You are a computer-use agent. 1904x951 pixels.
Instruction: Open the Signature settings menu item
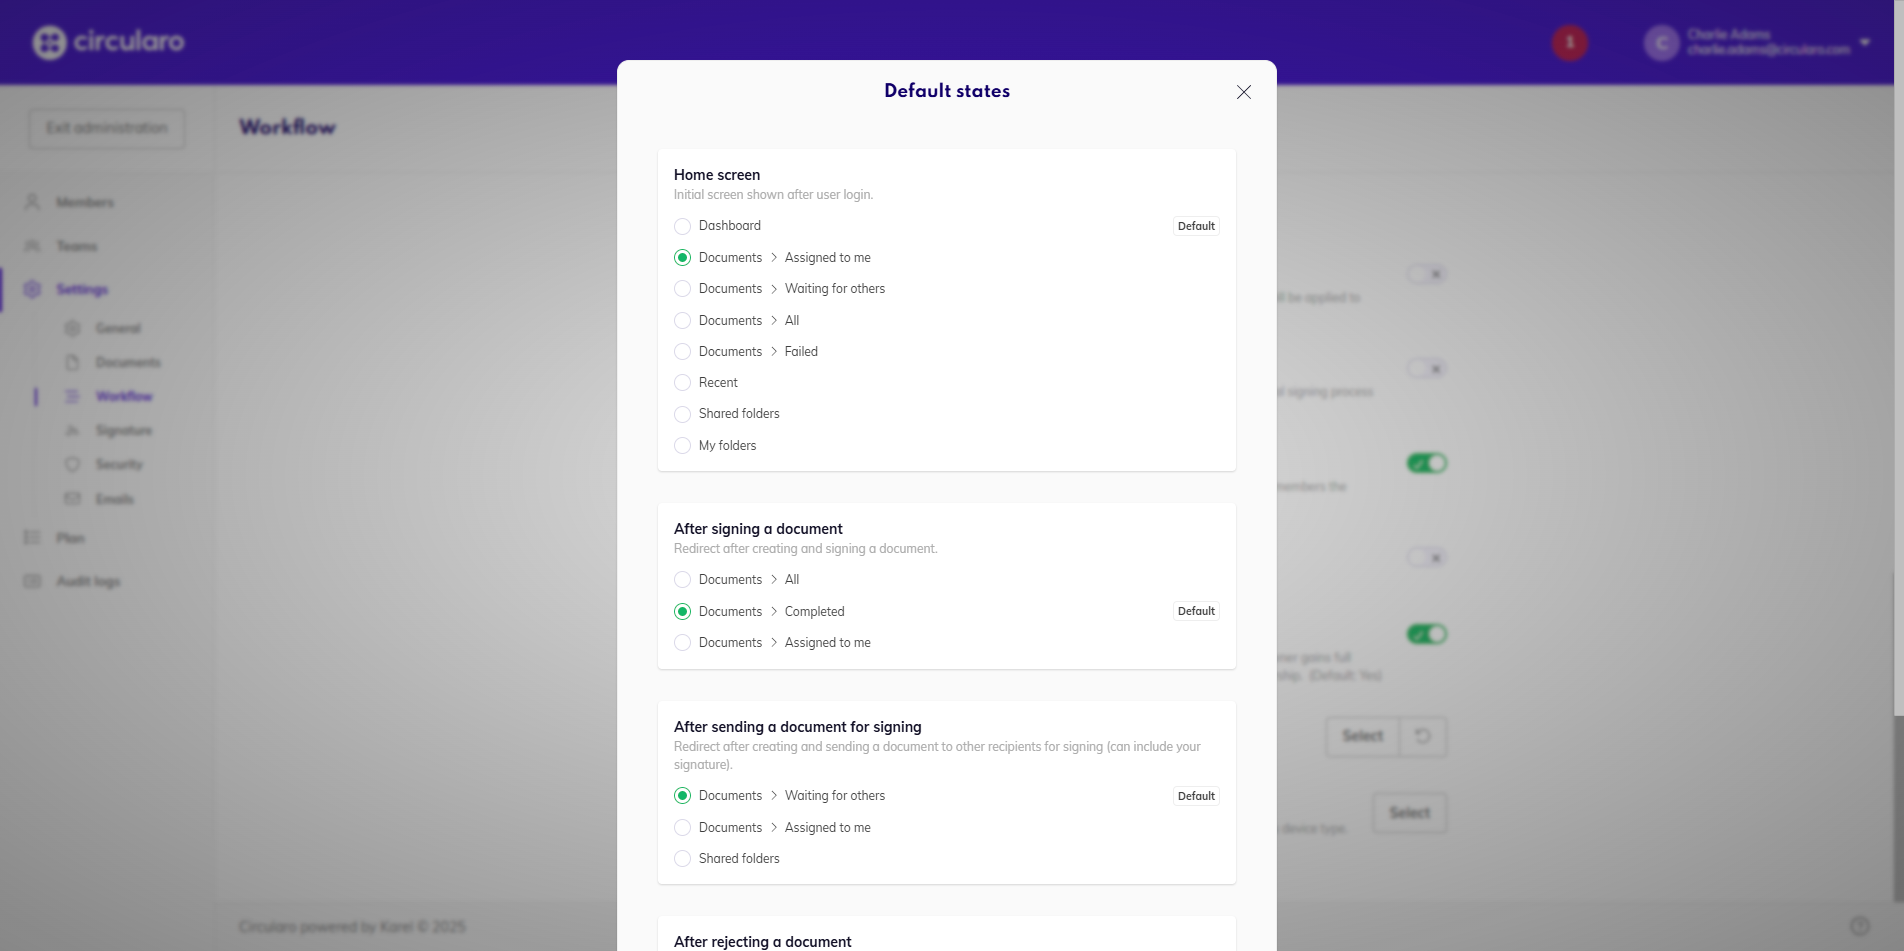(123, 430)
